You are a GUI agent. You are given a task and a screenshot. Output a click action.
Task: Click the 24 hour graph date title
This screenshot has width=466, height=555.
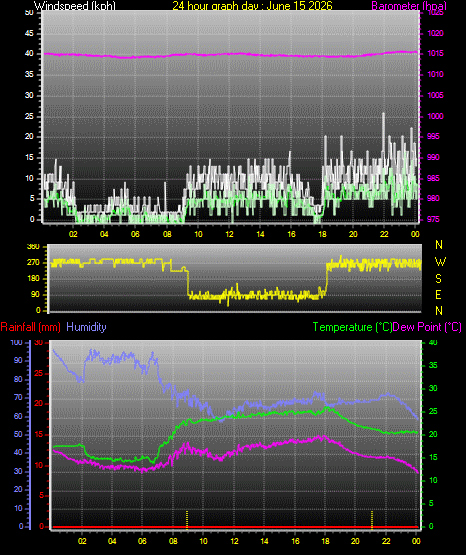(252, 5)
